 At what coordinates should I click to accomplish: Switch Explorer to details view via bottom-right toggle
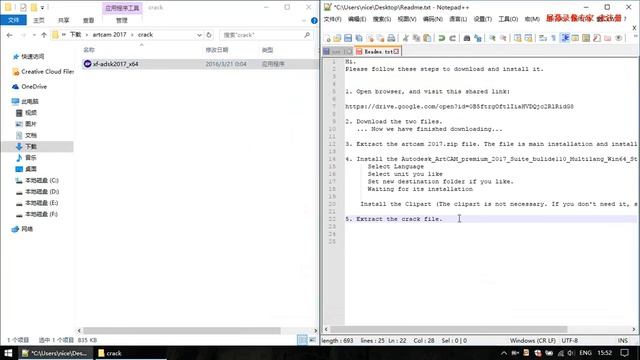click(x=302, y=340)
